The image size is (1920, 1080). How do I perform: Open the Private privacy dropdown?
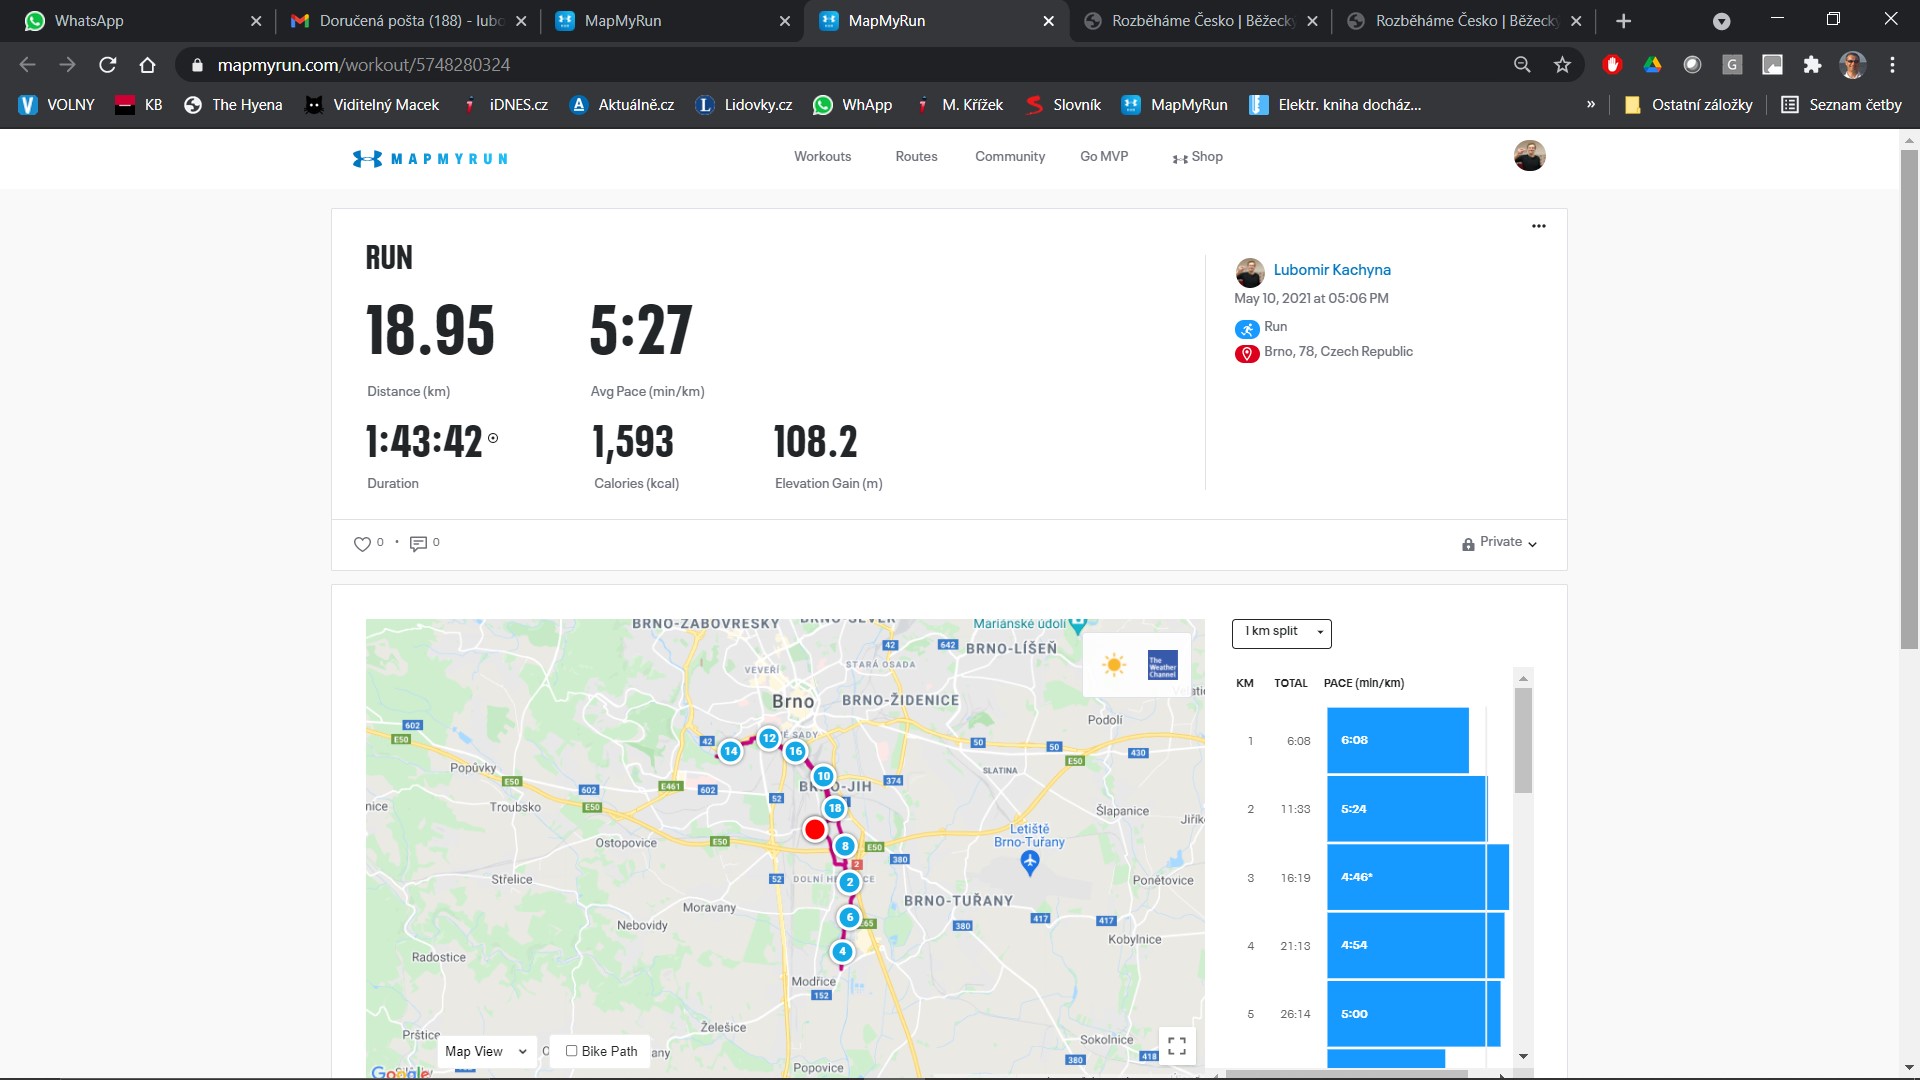1499,543
